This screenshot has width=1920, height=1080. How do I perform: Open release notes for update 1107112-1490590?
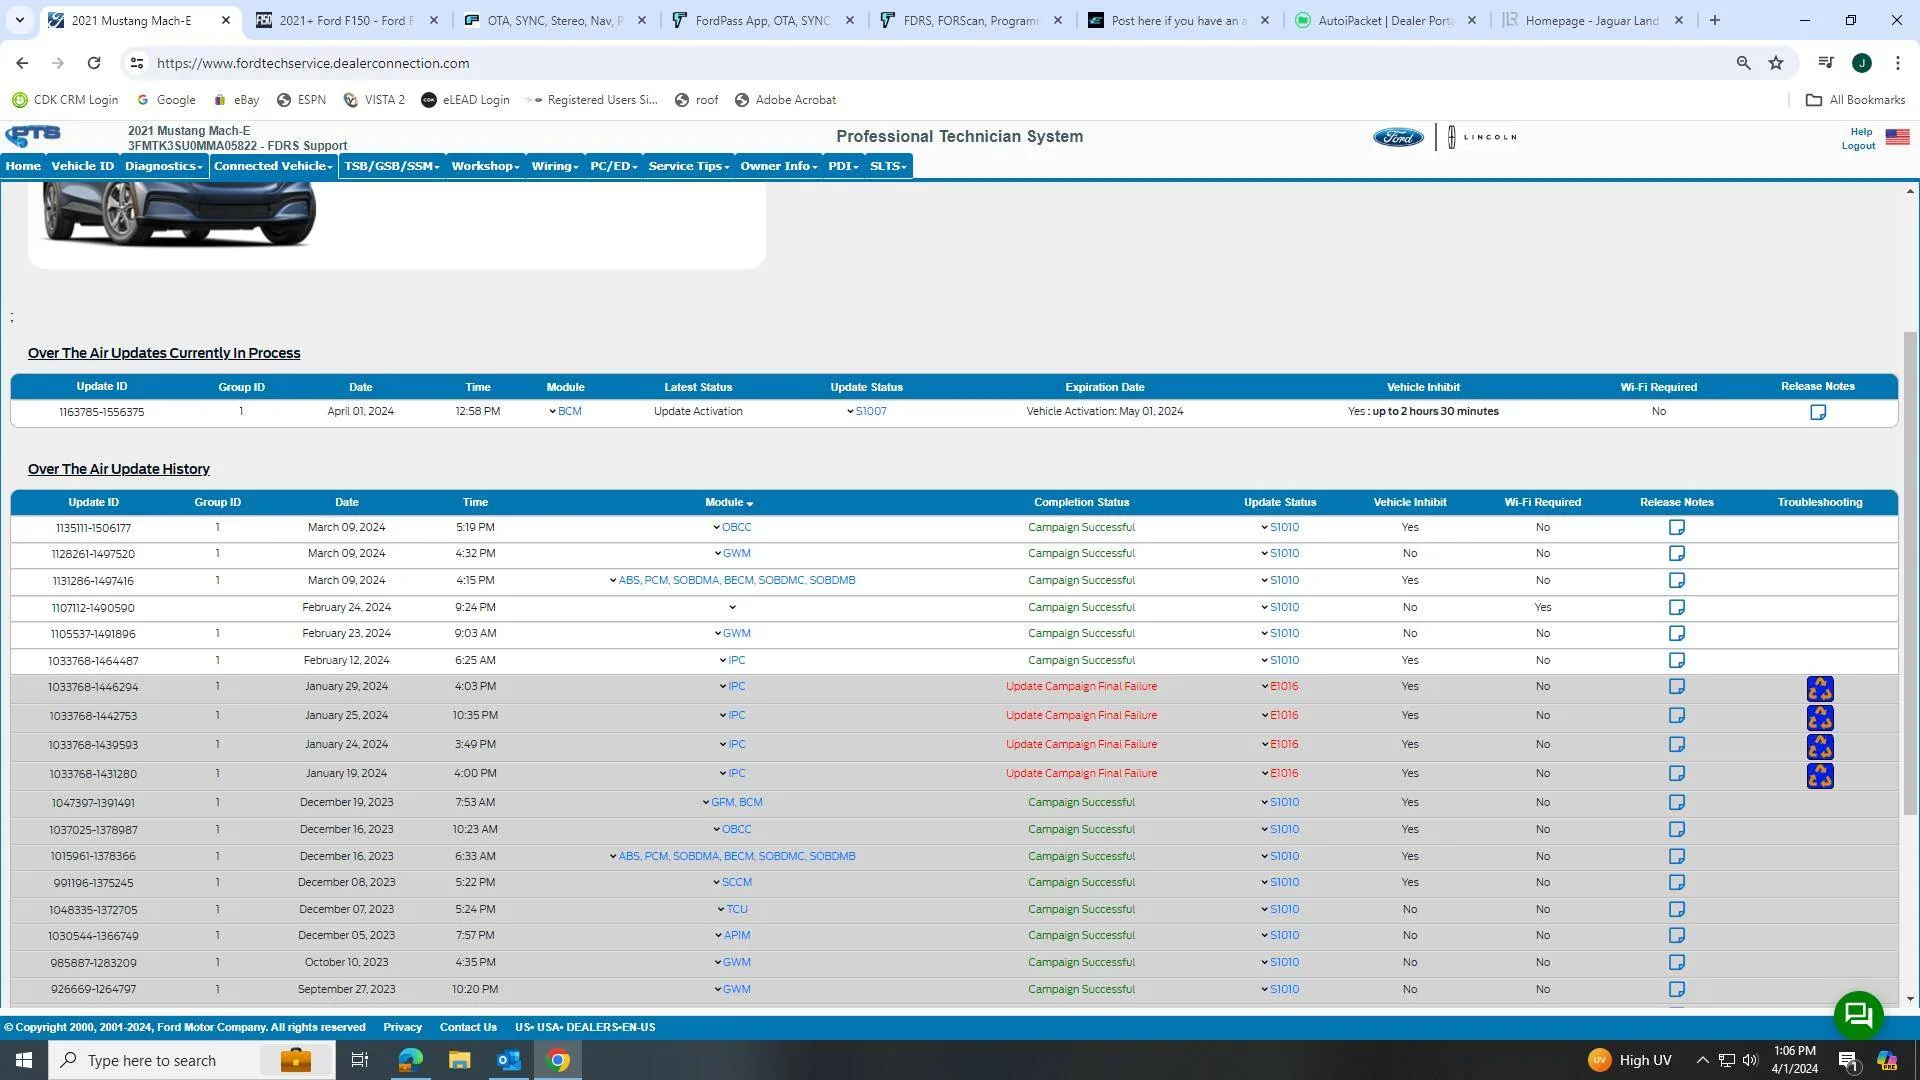coord(1677,608)
